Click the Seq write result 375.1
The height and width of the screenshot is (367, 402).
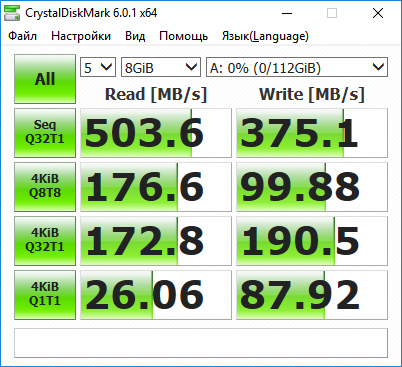(x=312, y=133)
